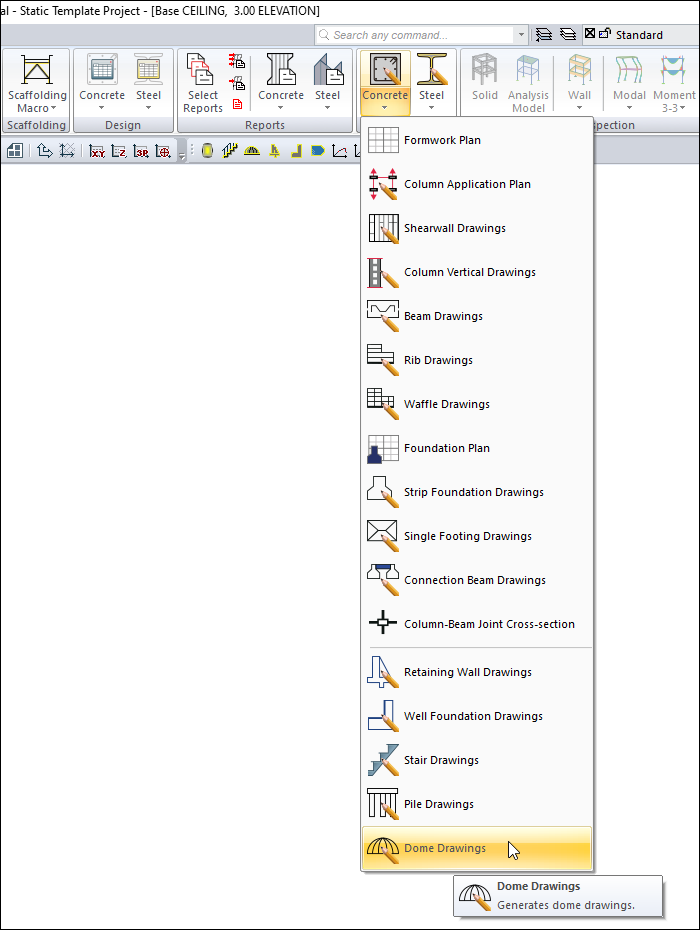
Task: Click the graph line toolbar icon
Action: (x=339, y=151)
